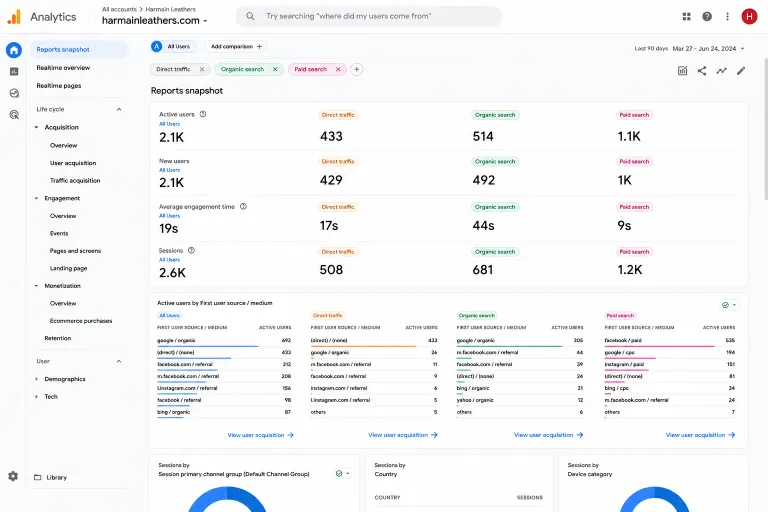Remove the Direct traffic comparison chip

coord(202,70)
